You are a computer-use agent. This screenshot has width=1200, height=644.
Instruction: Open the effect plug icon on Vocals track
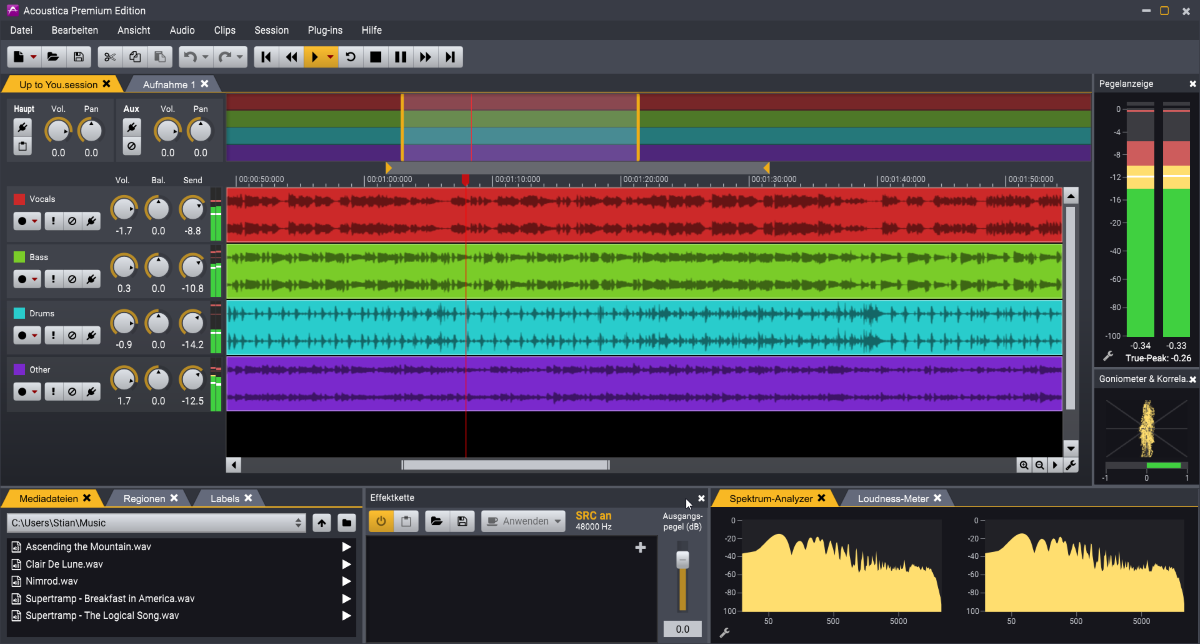click(91, 222)
